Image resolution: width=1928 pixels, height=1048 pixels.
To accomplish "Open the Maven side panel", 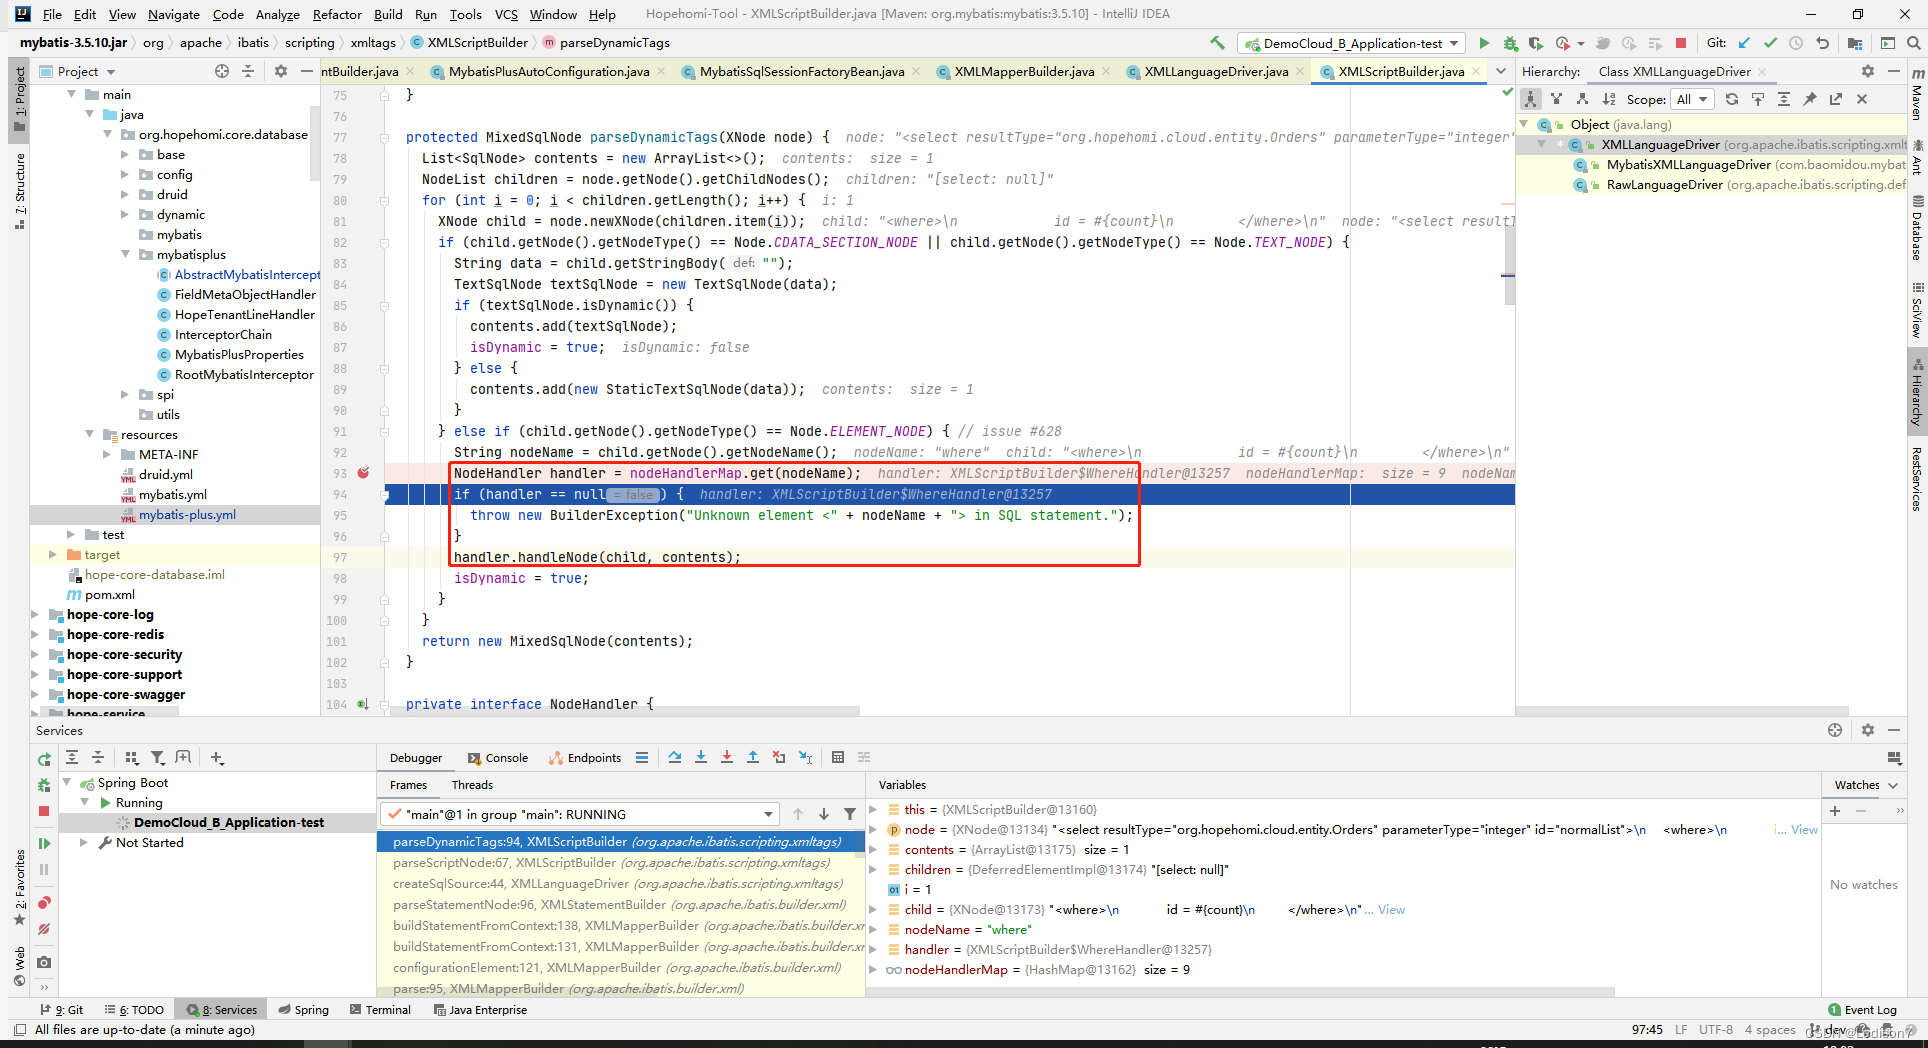I will [x=1917, y=95].
